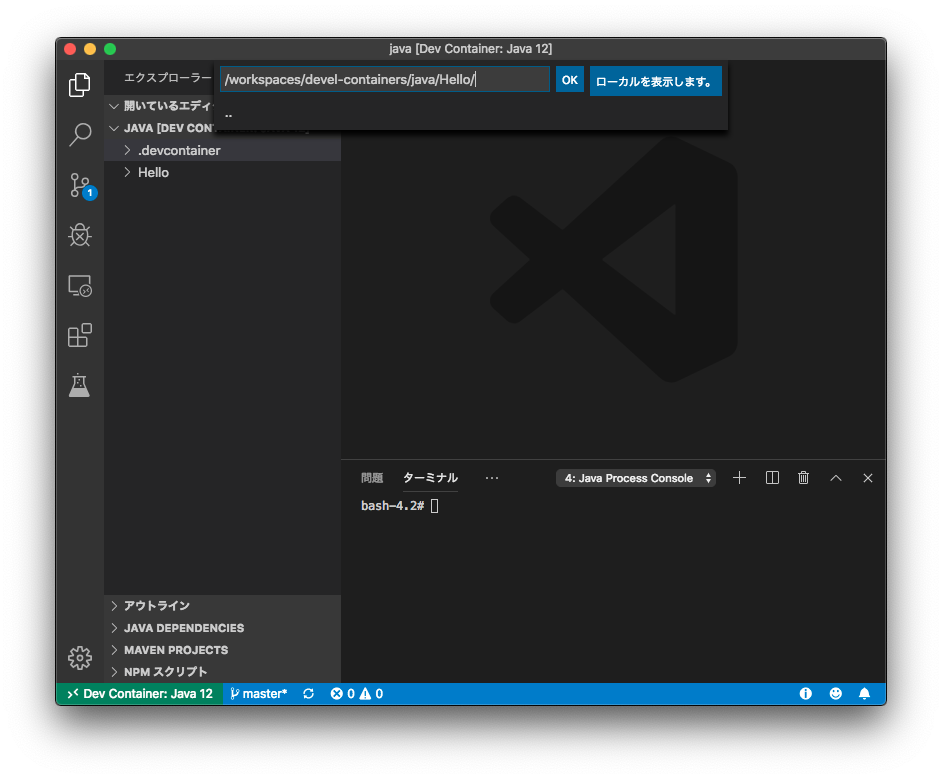The width and height of the screenshot is (942, 779).
Task: Expand the Hello folder
Action: 222,172
